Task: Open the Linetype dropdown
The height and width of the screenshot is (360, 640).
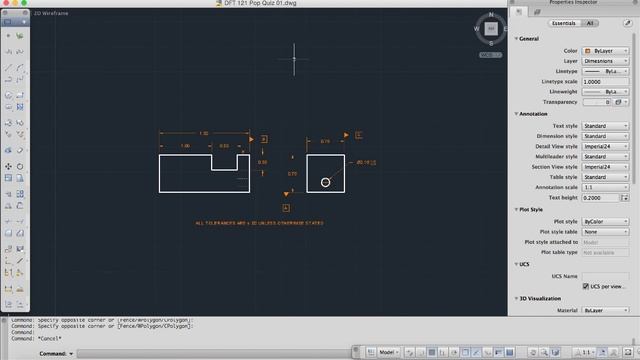Action: [605, 71]
